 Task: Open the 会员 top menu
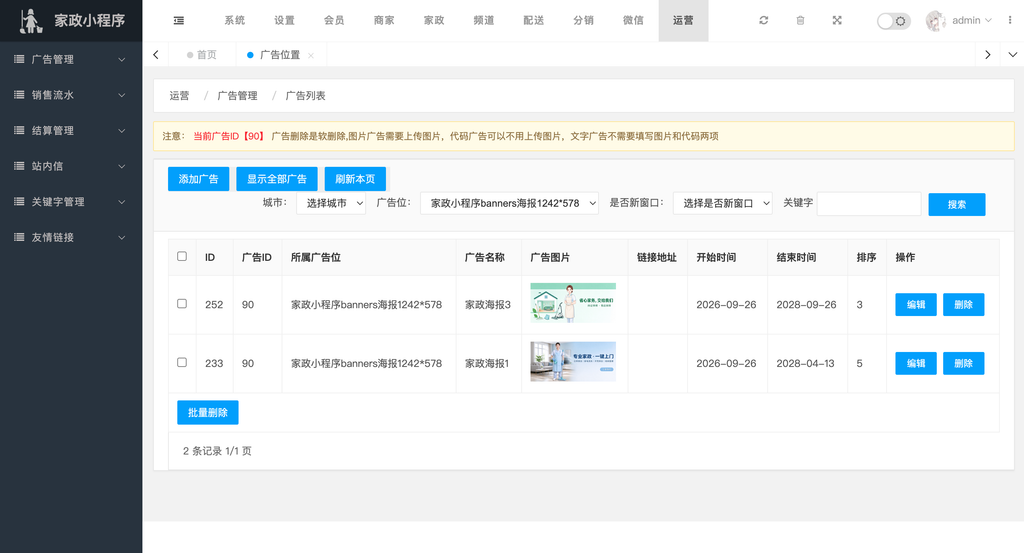point(334,21)
